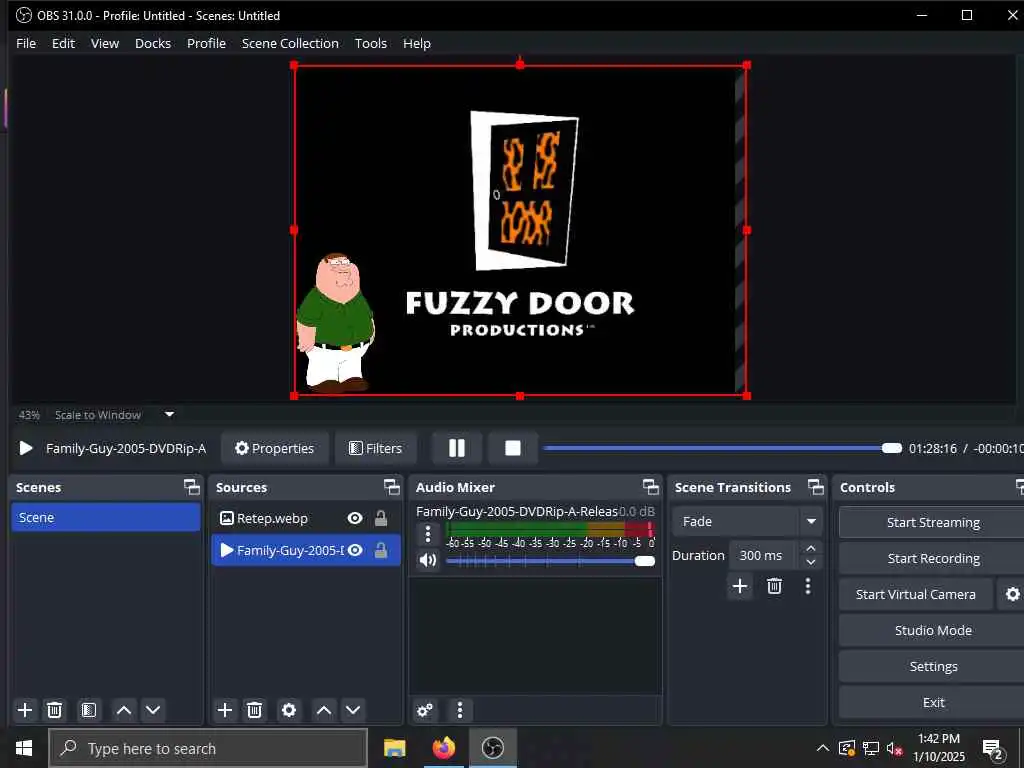1024x768 pixels.
Task: Open the File menu
Action: click(26, 43)
